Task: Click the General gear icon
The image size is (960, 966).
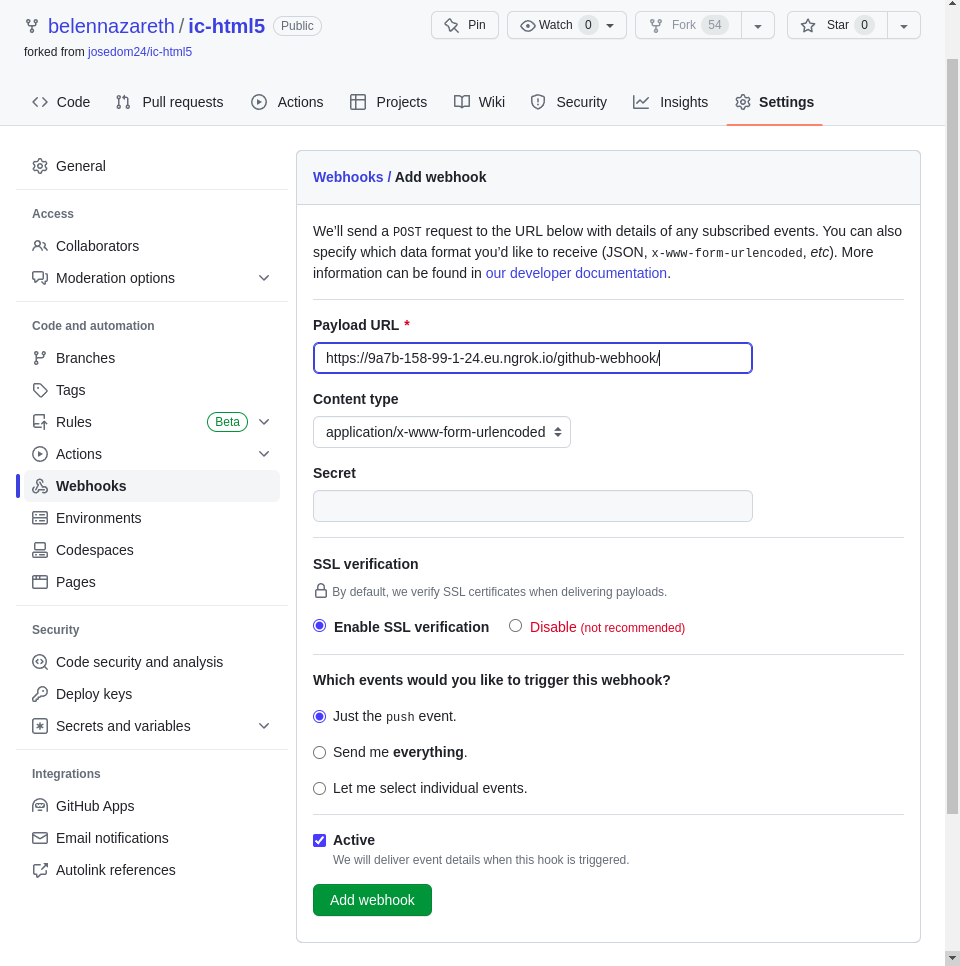Action: [40, 166]
